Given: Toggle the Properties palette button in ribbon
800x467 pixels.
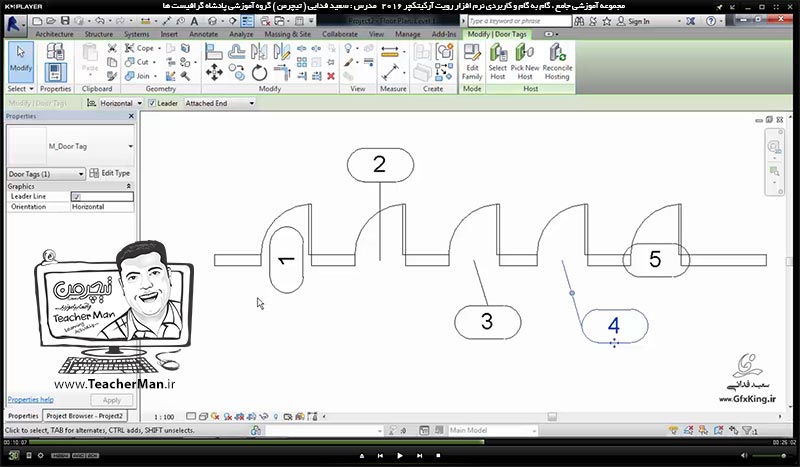Looking at the screenshot, I should 55,72.
